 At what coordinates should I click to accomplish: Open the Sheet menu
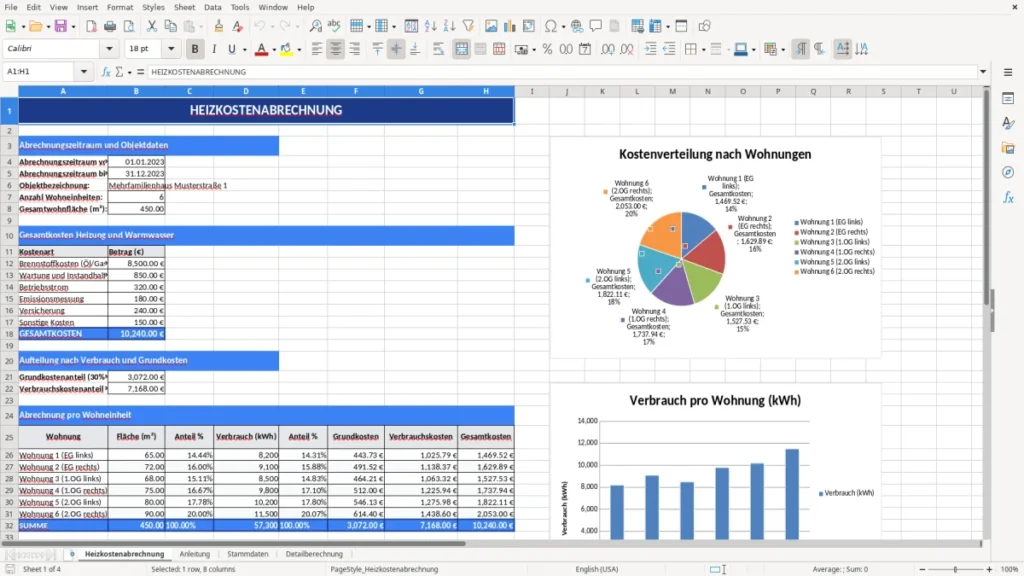[x=184, y=7]
